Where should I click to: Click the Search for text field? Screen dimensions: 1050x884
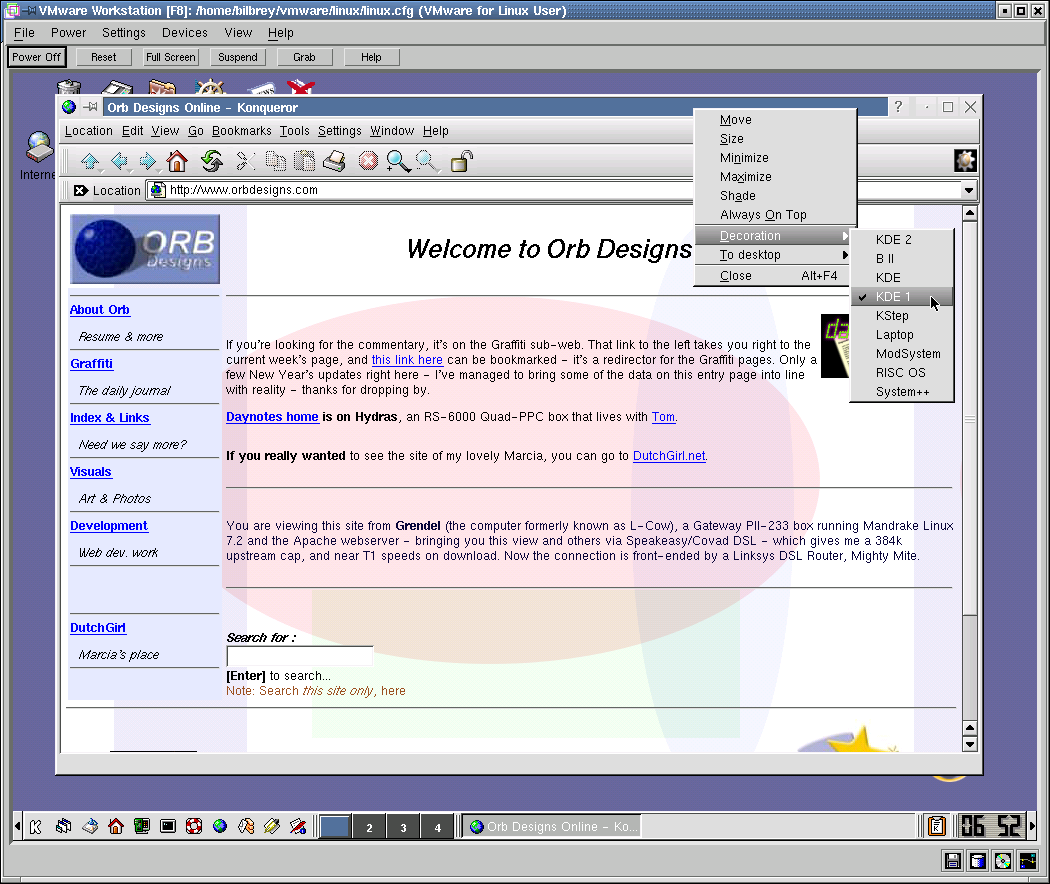[x=299, y=656]
